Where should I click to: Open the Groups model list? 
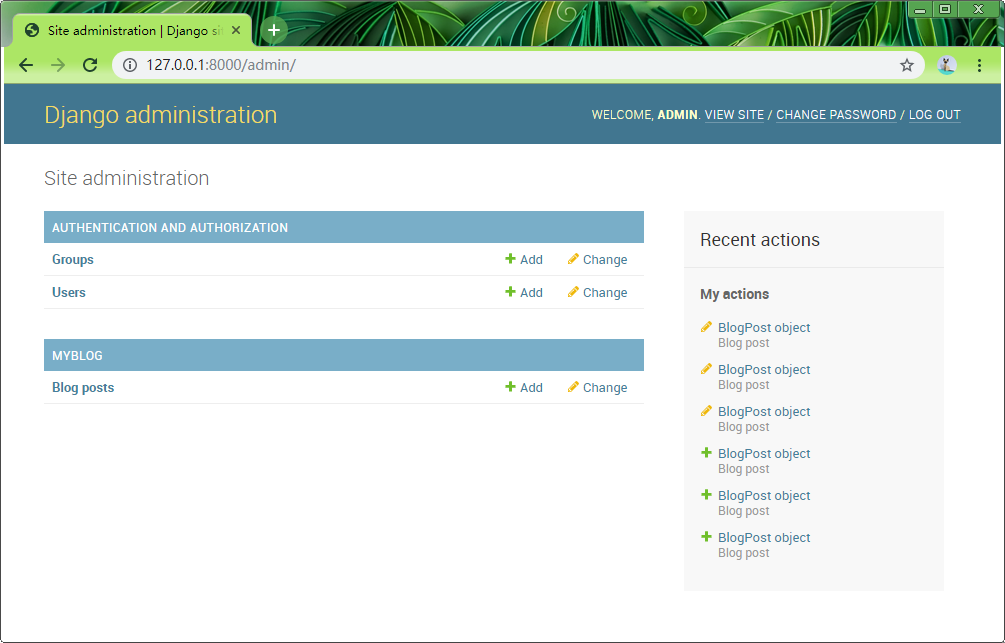pos(72,260)
